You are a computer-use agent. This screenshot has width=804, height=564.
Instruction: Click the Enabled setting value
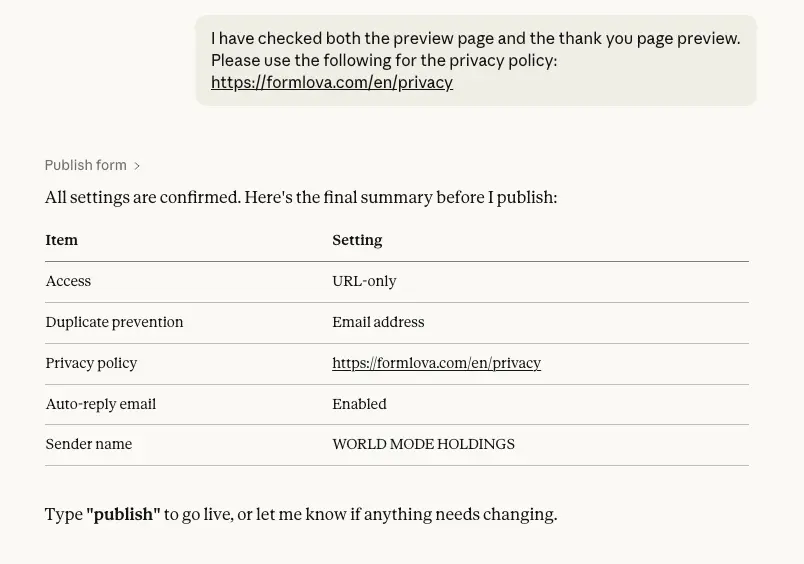[x=359, y=404]
